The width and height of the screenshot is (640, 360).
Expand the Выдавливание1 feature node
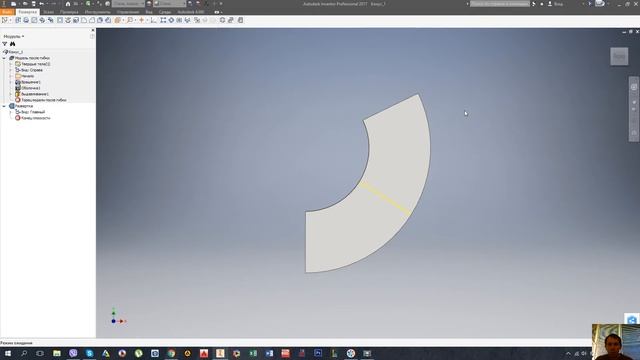(x=11, y=94)
